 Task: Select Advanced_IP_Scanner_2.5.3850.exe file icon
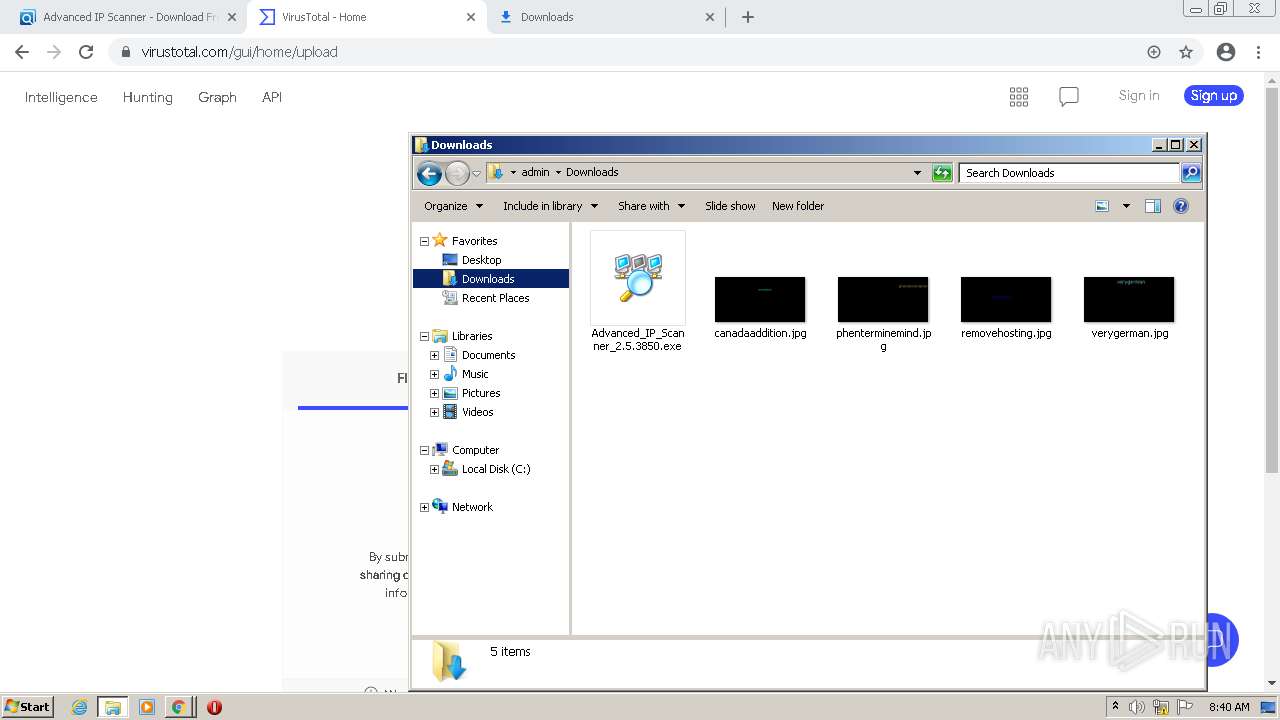[638, 277]
